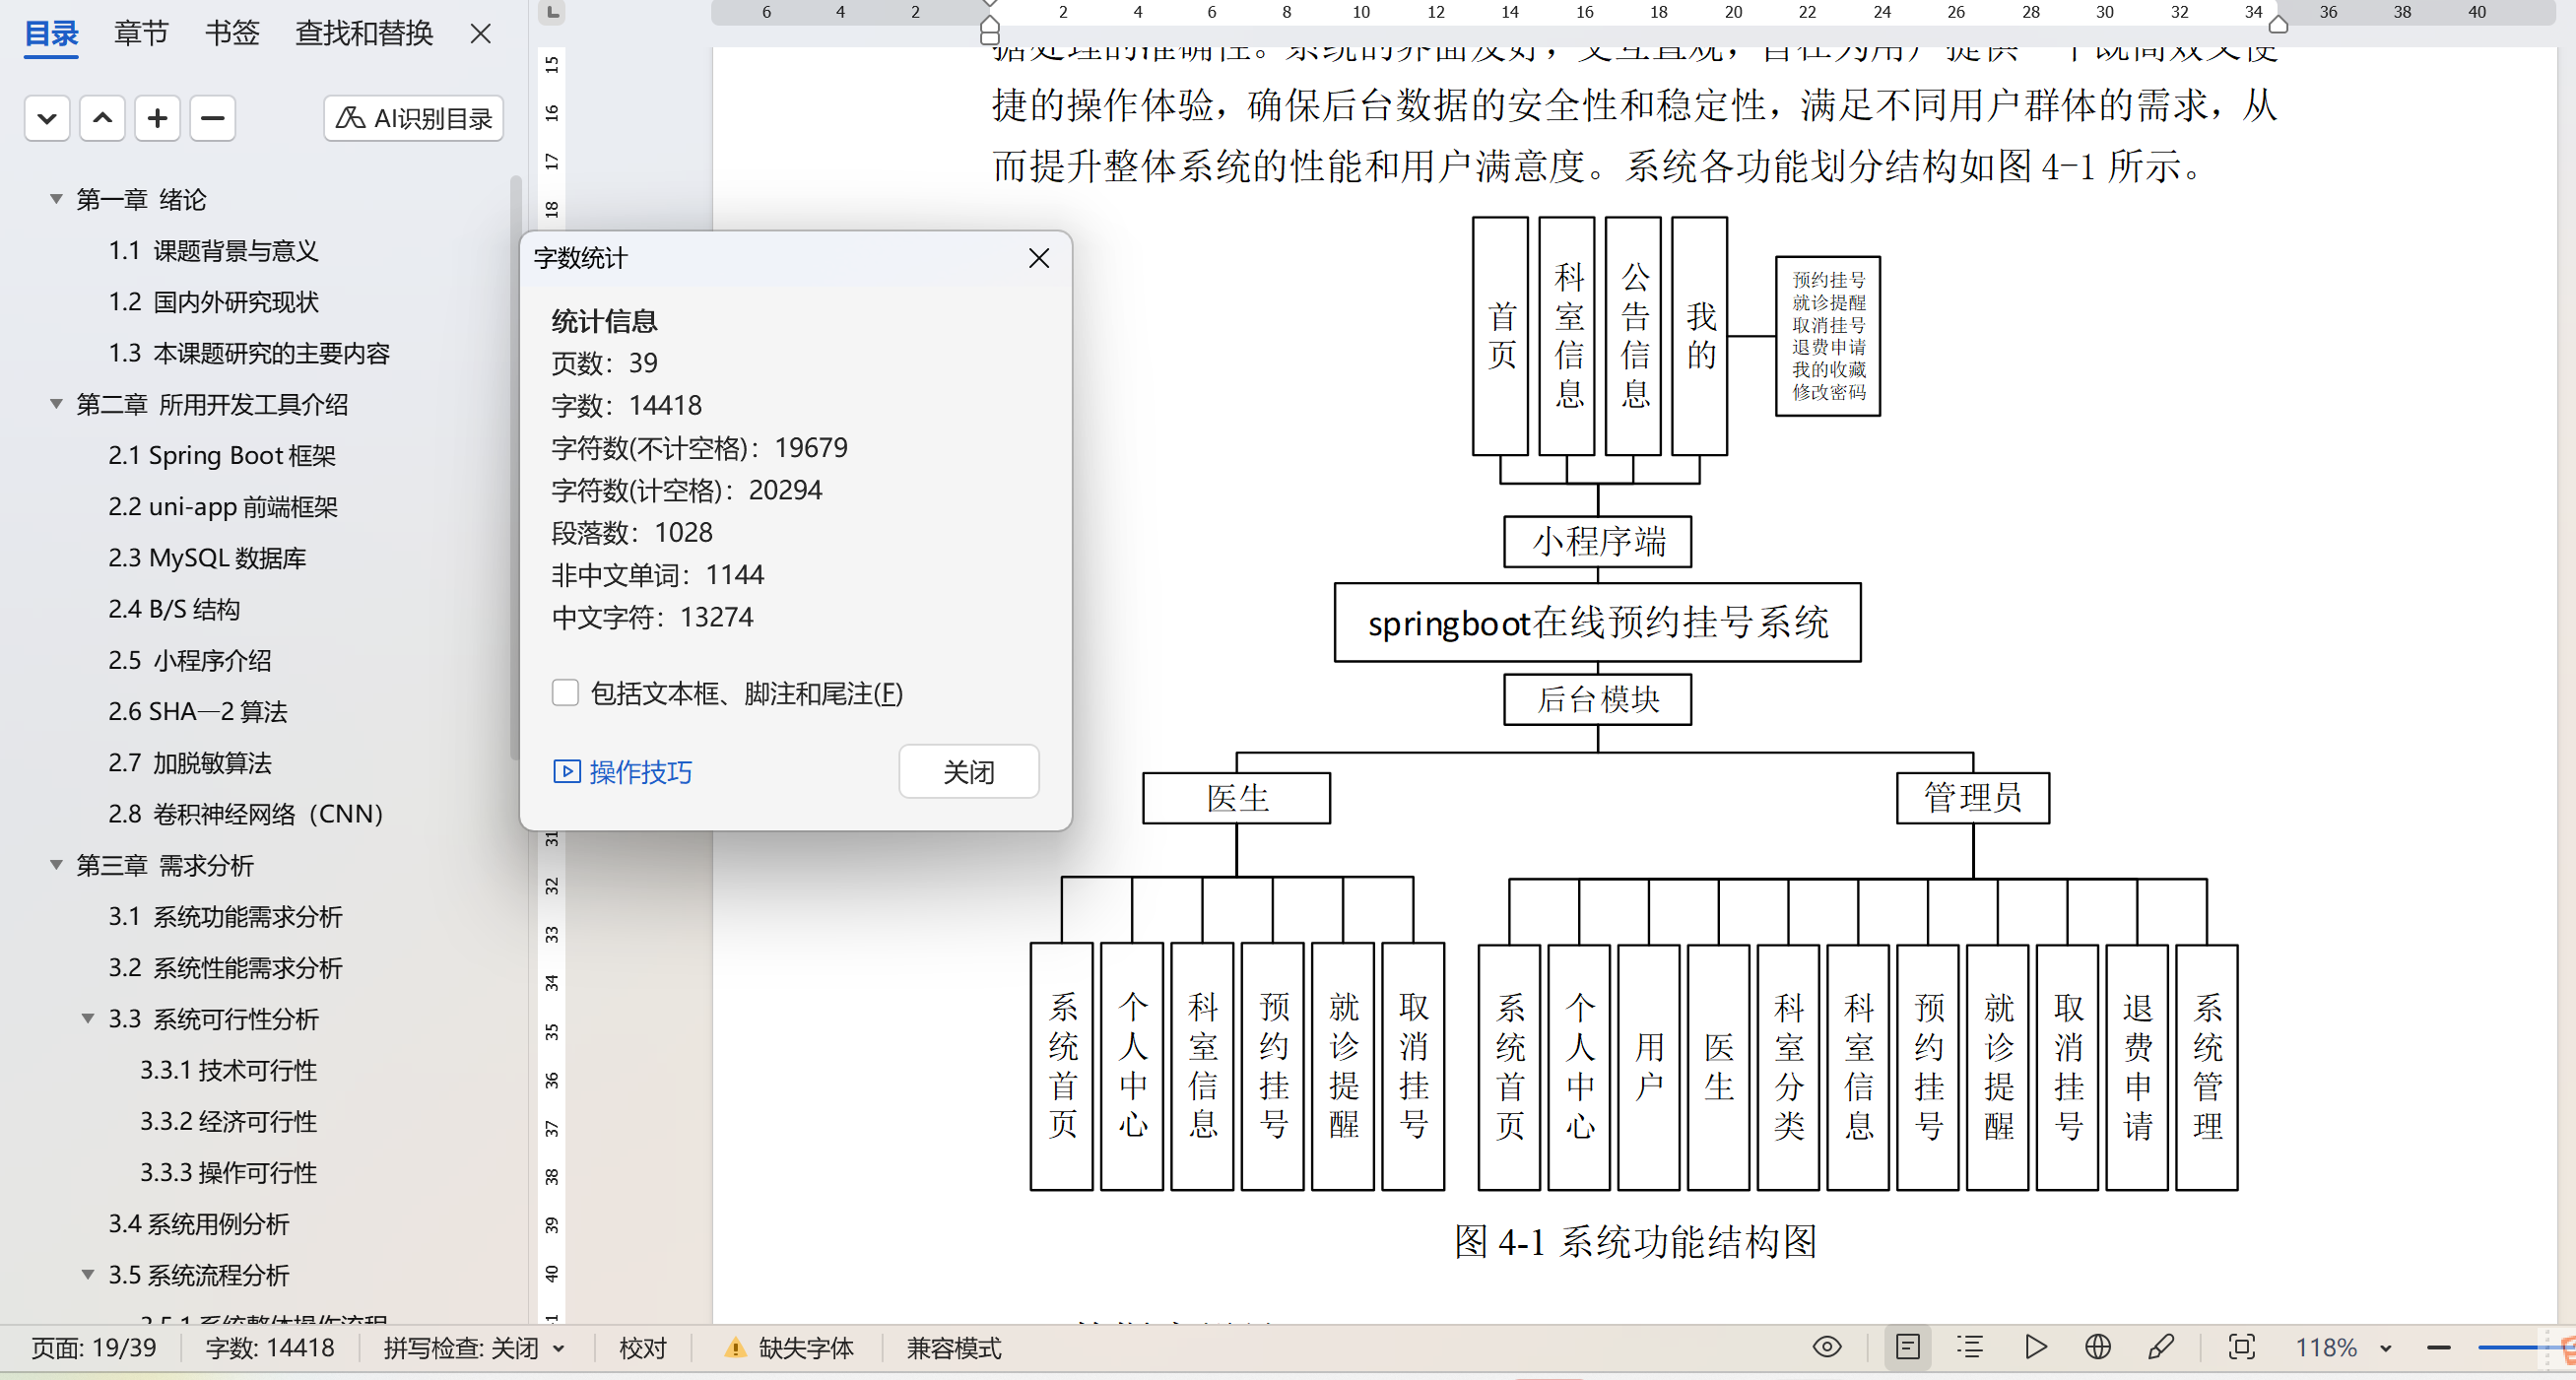Collapse the 第一章 绪论 tree node

click(56, 199)
